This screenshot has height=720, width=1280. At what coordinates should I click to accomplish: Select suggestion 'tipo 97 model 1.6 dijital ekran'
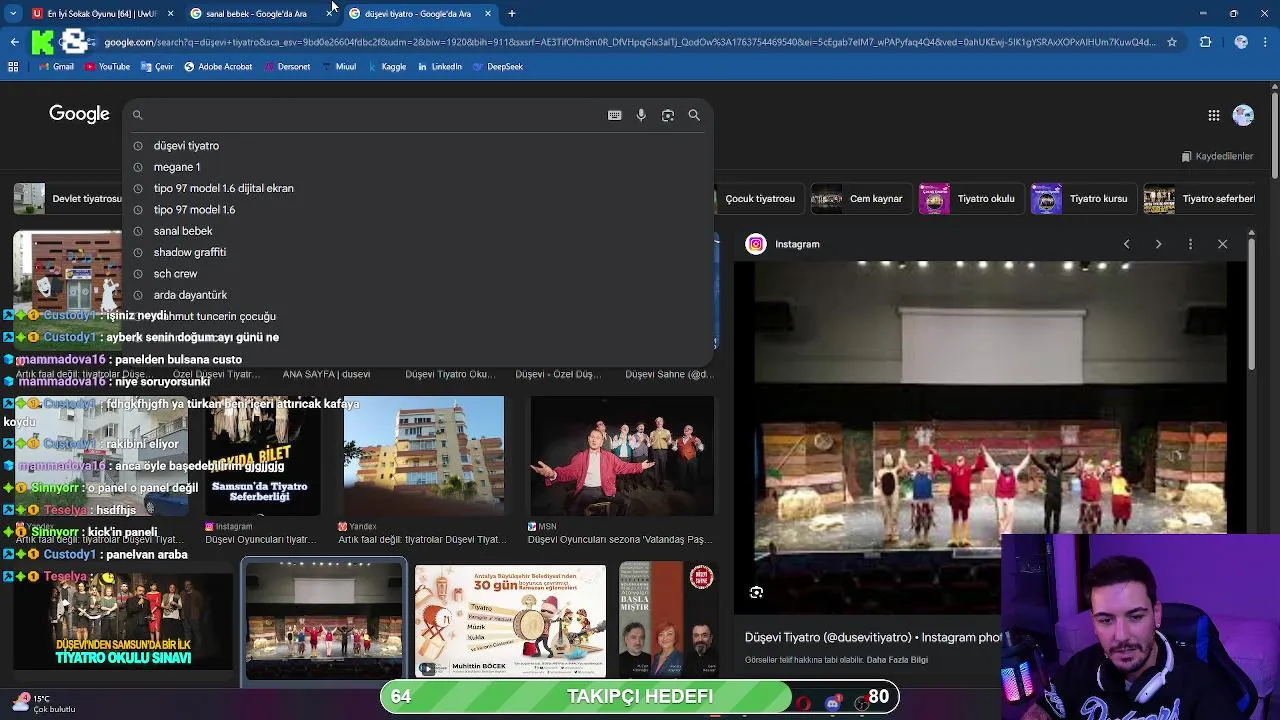pyautogui.click(x=418, y=188)
